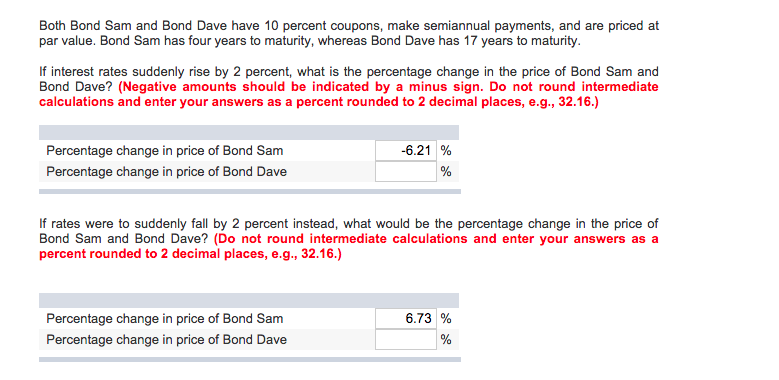
Task: Click percent sign beside empty second-table Dave field
Action: tap(446, 340)
